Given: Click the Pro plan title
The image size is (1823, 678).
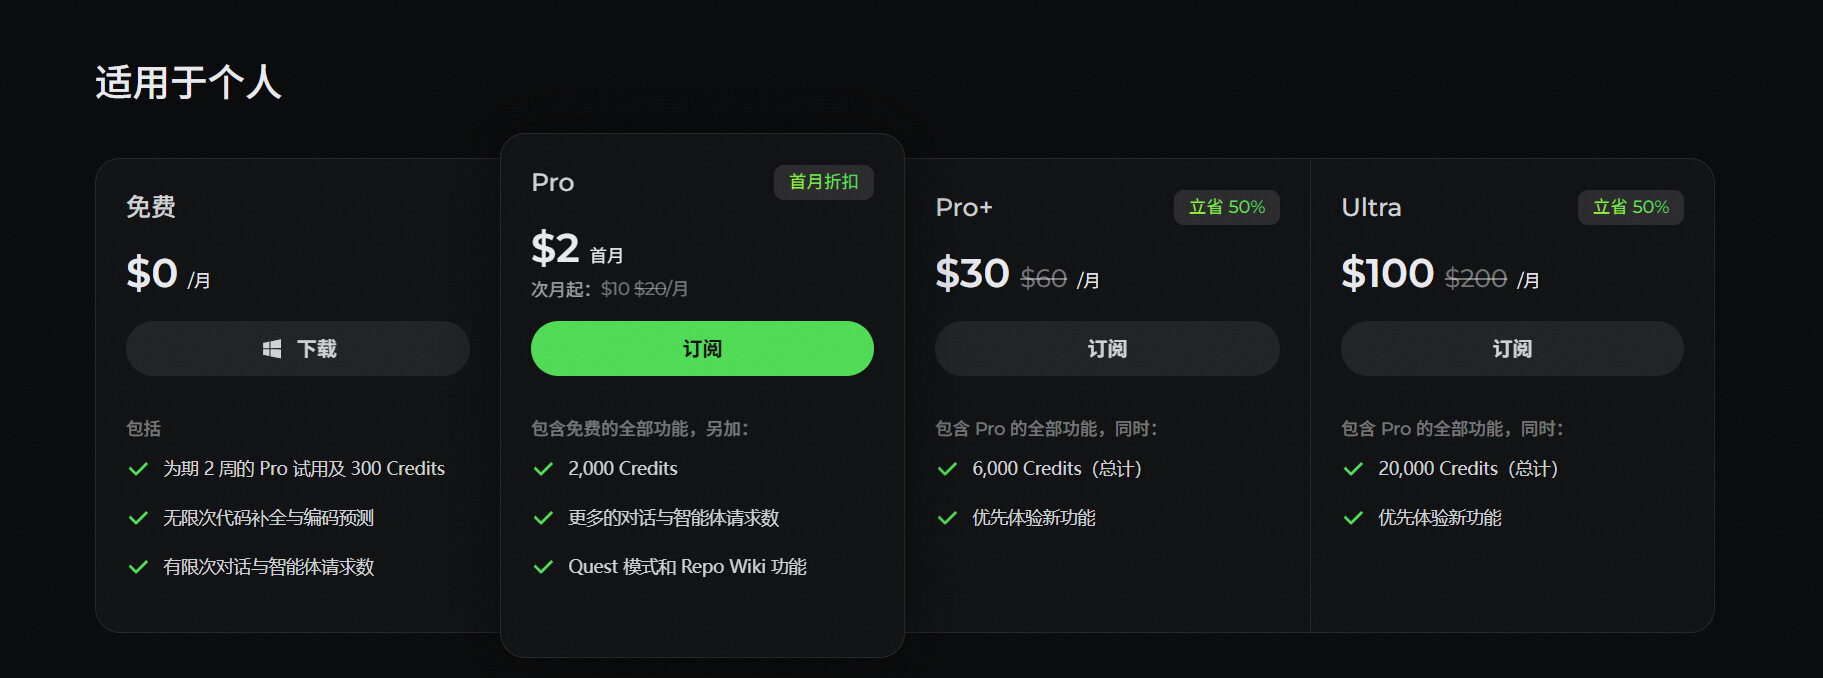Looking at the screenshot, I should 553,183.
